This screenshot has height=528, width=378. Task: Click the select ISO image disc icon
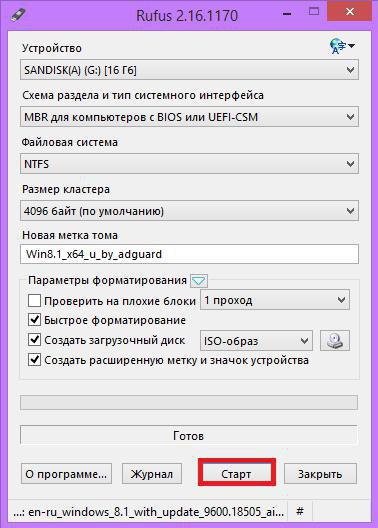click(x=335, y=340)
